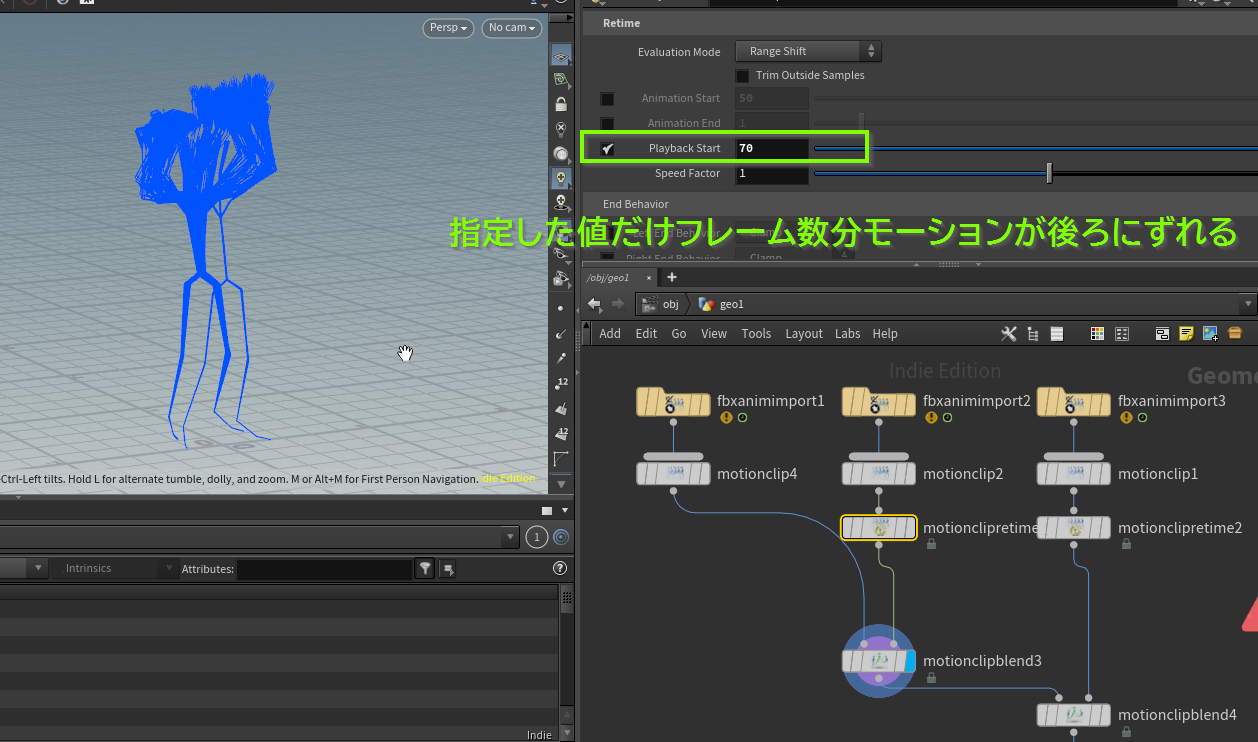This screenshot has width=1258, height=742.
Task: Open the Go menu
Action: (x=679, y=334)
